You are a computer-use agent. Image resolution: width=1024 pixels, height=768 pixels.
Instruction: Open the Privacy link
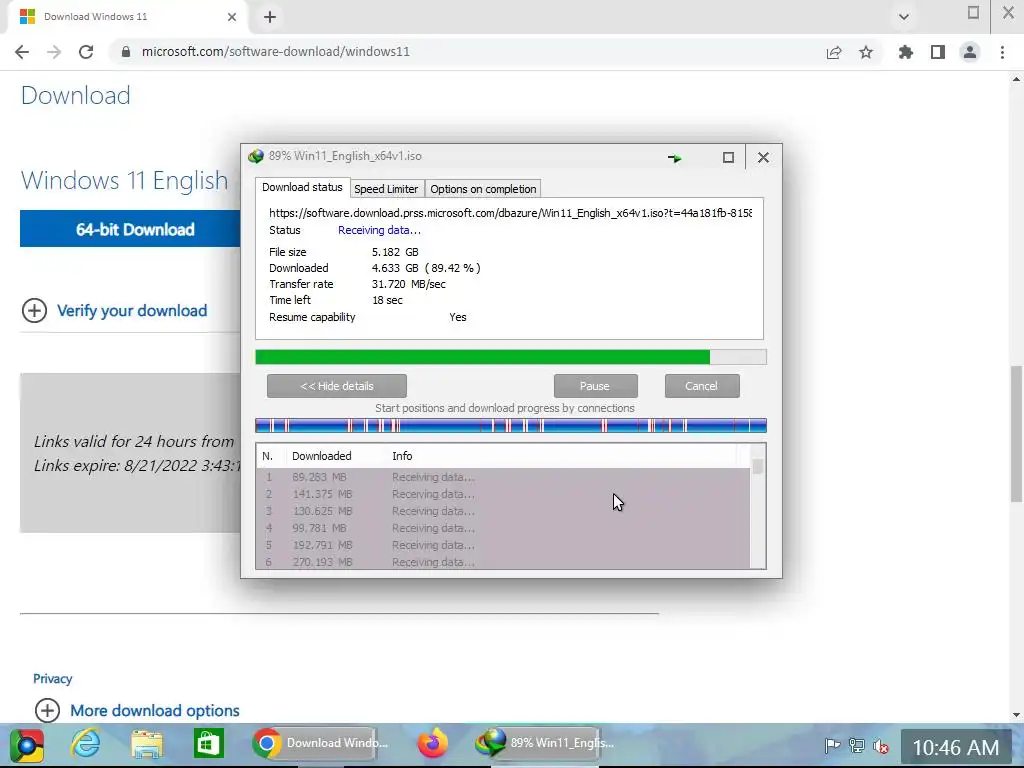point(52,679)
